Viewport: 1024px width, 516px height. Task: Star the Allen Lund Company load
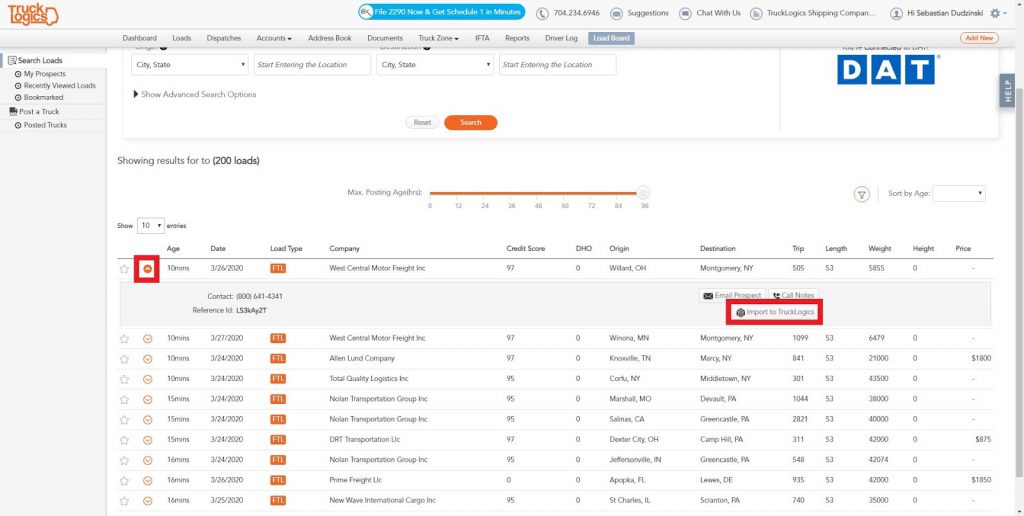coord(124,359)
